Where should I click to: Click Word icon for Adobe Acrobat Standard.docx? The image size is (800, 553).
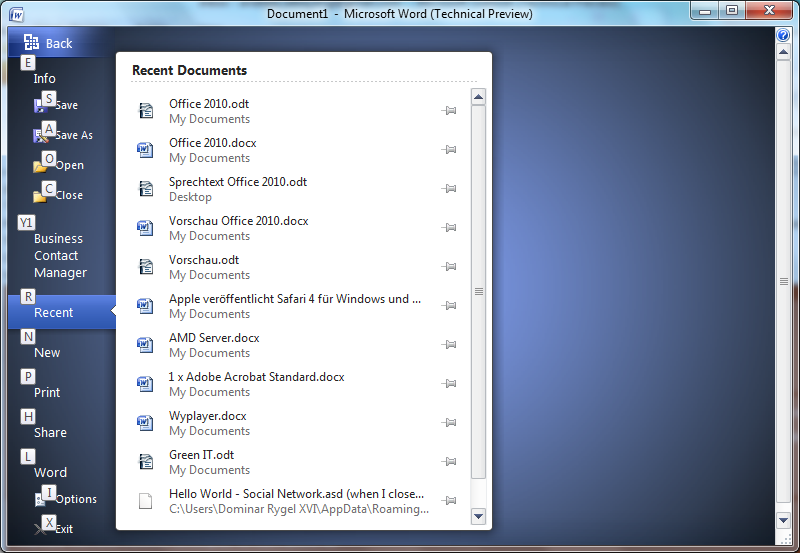[145, 384]
